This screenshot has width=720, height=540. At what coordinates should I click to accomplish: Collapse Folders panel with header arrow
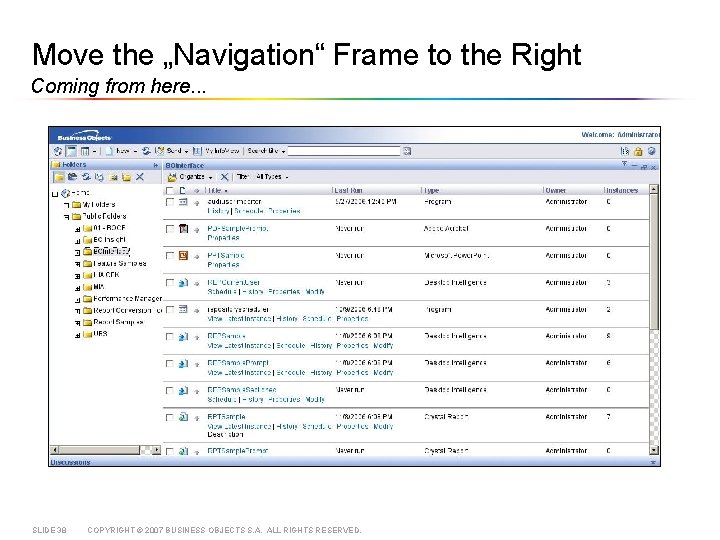point(156,165)
